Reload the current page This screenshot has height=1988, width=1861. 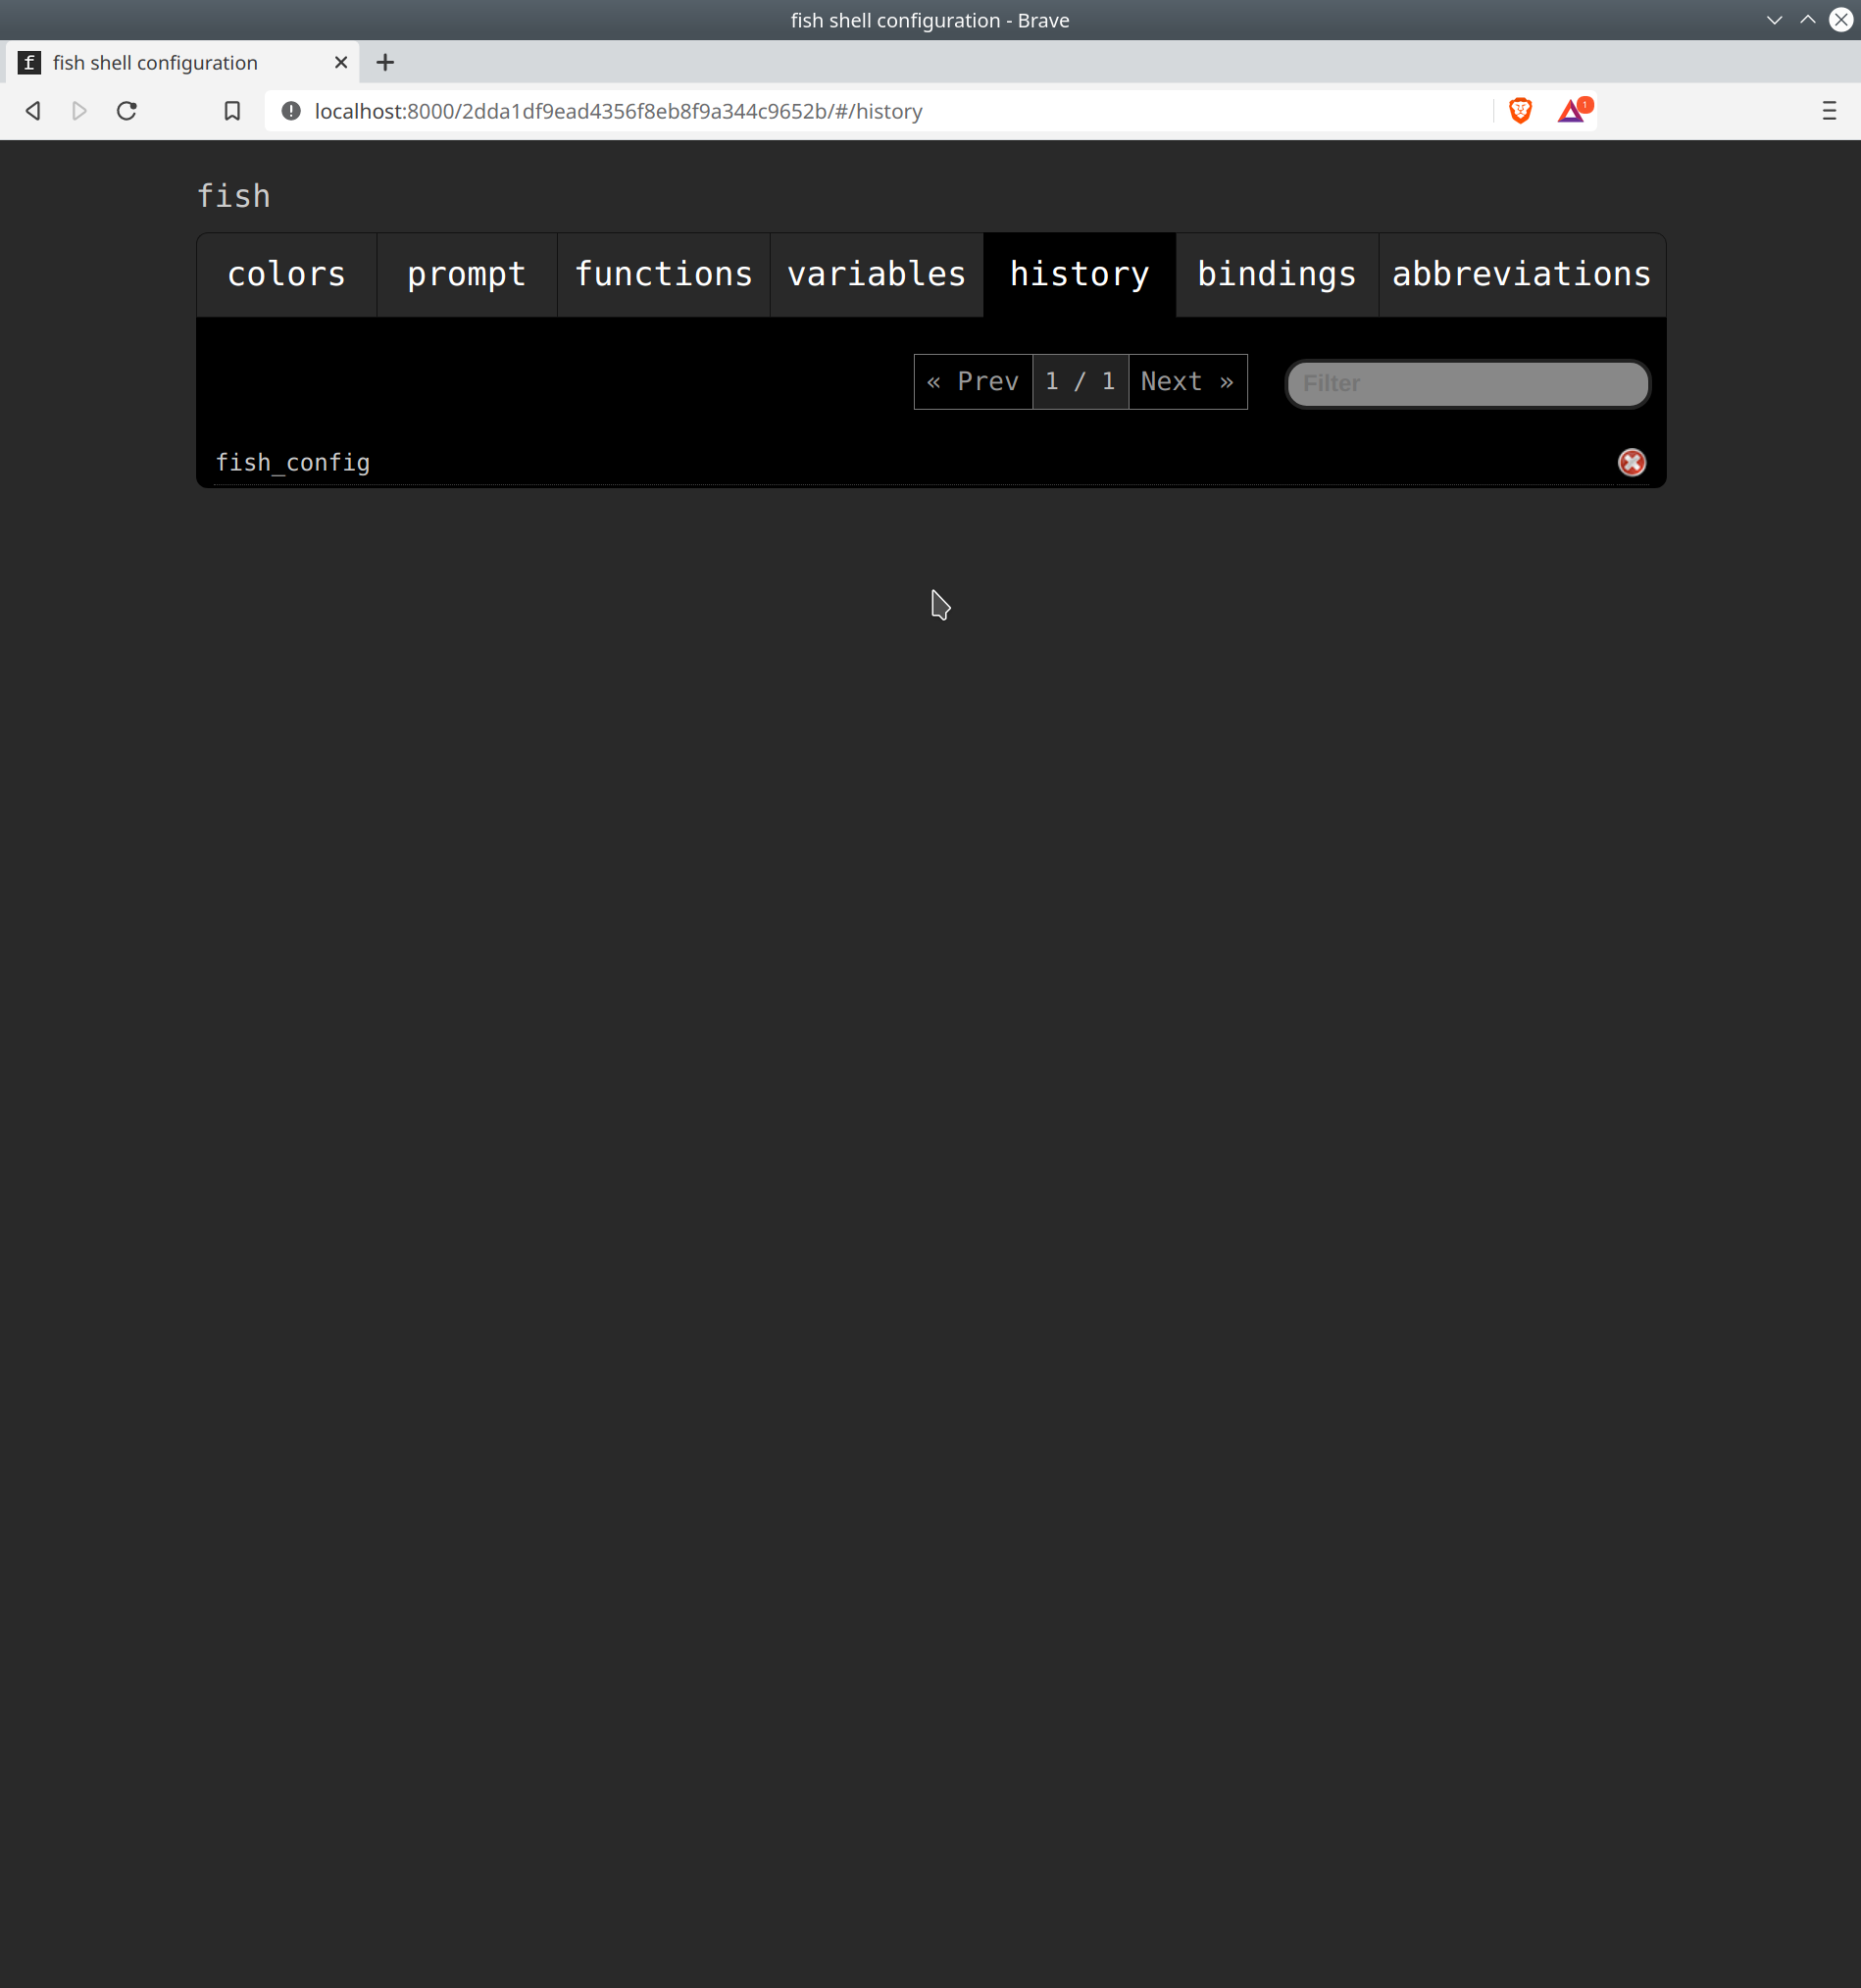click(x=127, y=111)
